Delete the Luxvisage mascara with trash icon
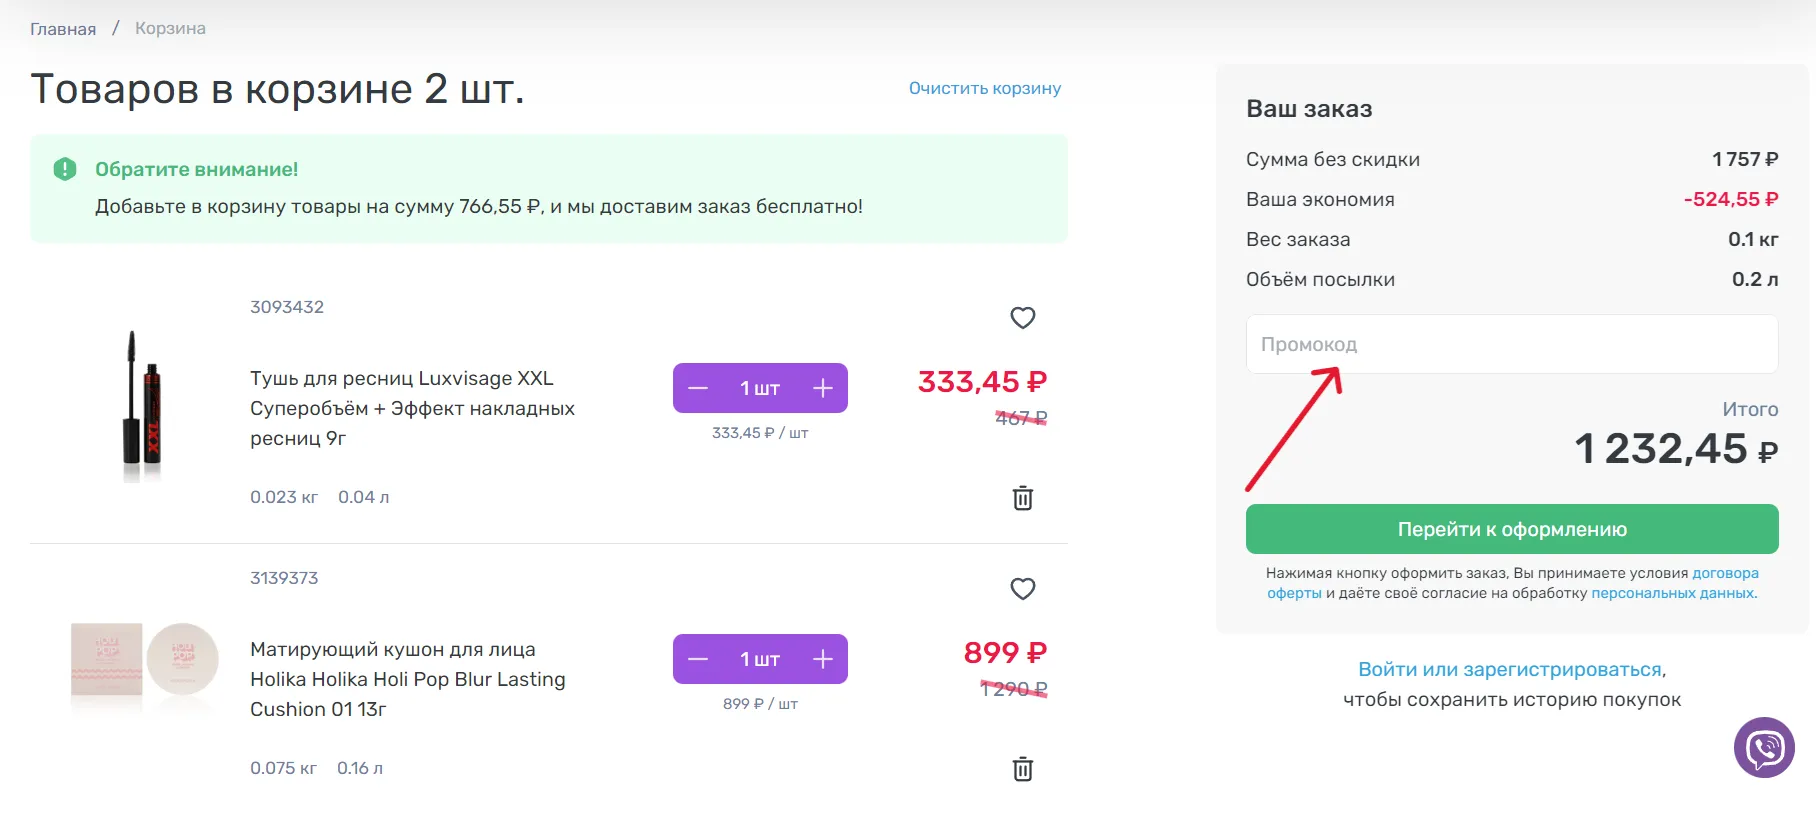 coord(1022,498)
